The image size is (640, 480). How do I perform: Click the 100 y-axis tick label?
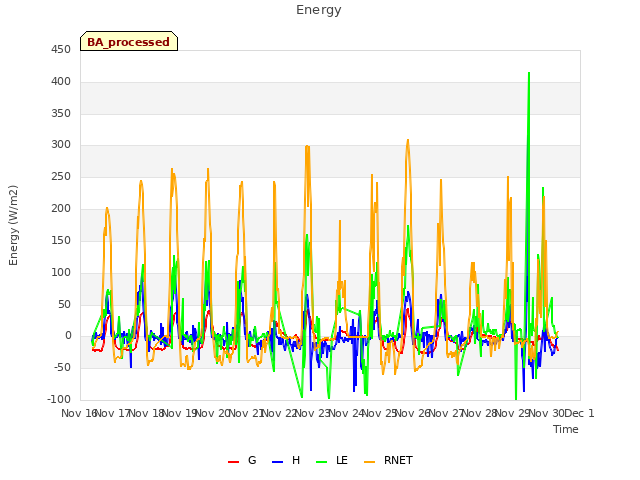coord(61,272)
